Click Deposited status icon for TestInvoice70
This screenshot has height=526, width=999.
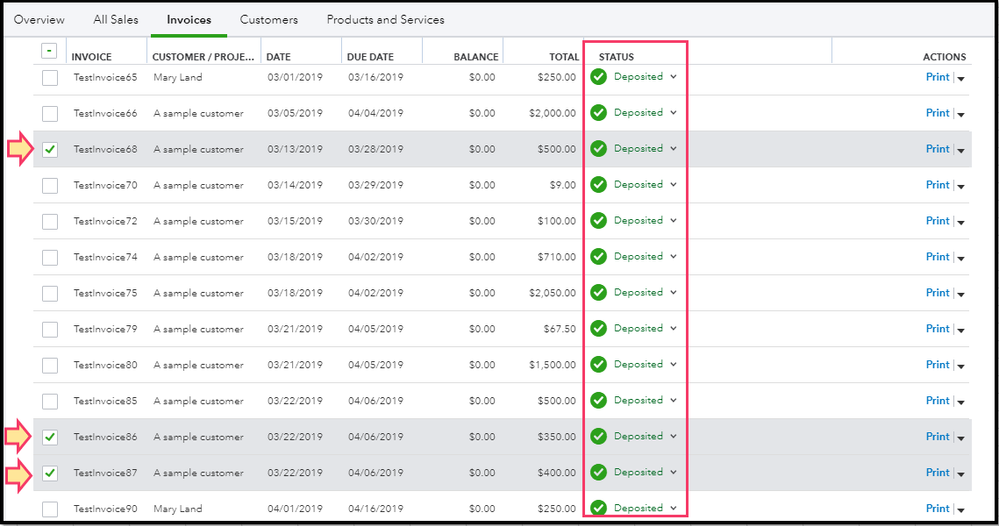[x=599, y=185]
